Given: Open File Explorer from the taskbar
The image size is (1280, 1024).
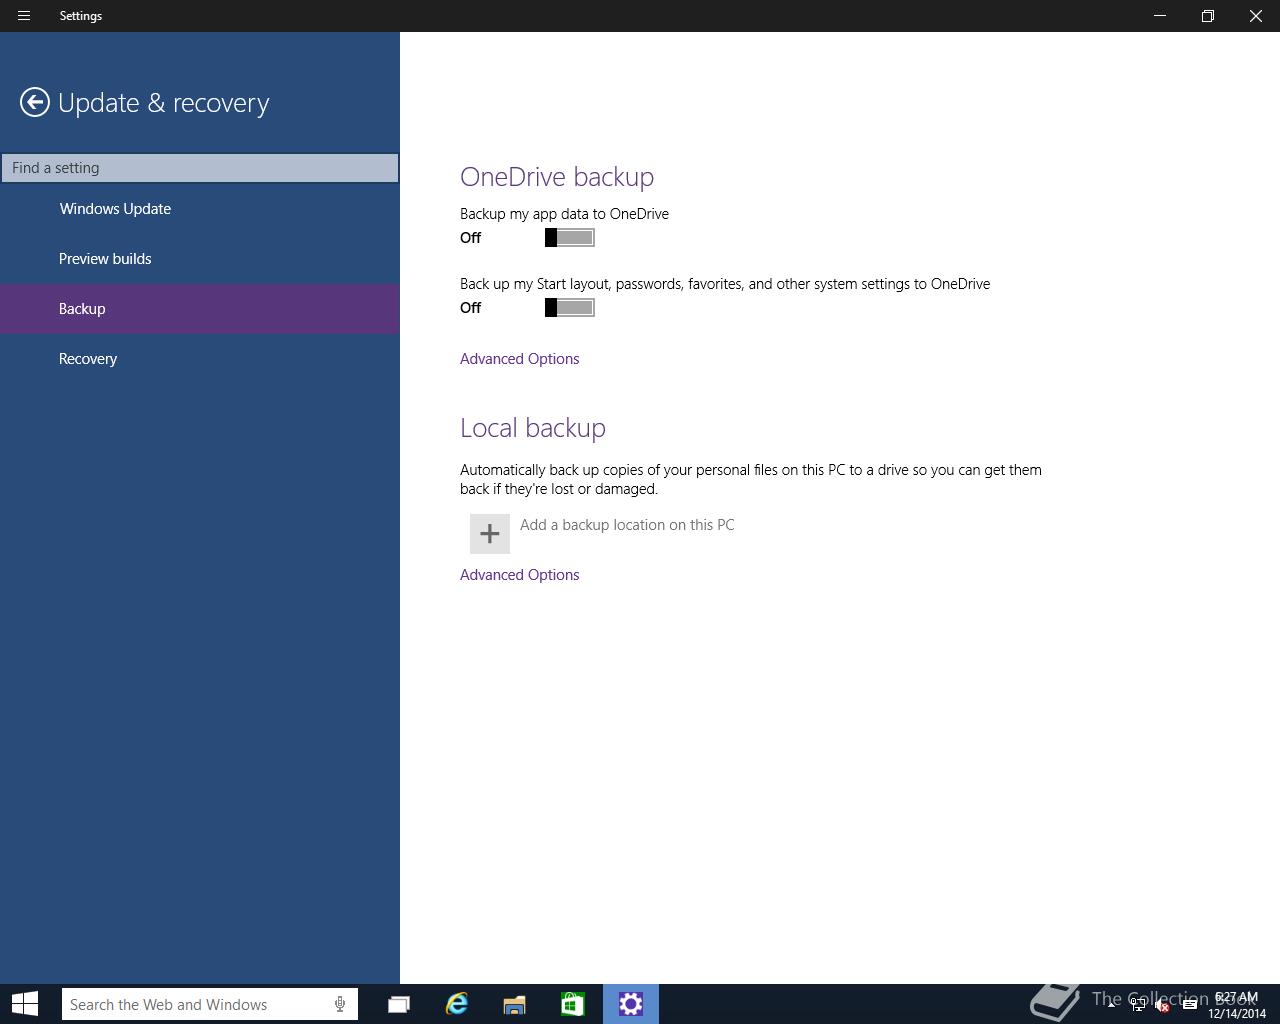Looking at the screenshot, I should pyautogui.click(x=514, y=1004).
